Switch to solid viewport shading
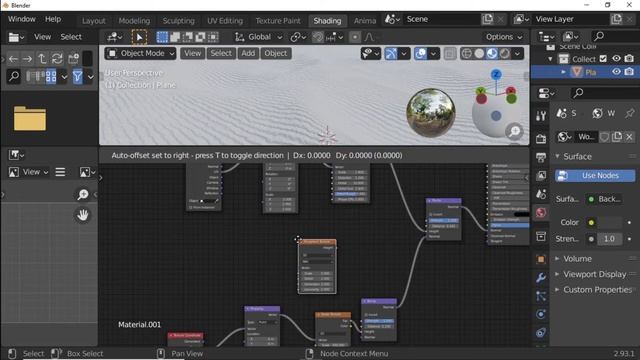Screen dimensions: 640x360 point(480,53)
